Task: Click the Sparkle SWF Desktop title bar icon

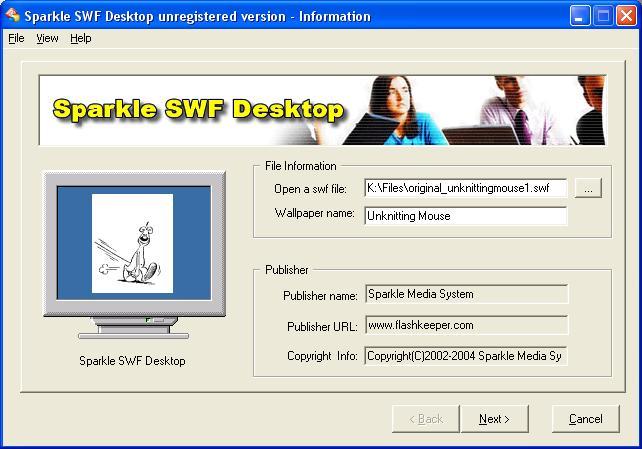Action: coord(12,15)
